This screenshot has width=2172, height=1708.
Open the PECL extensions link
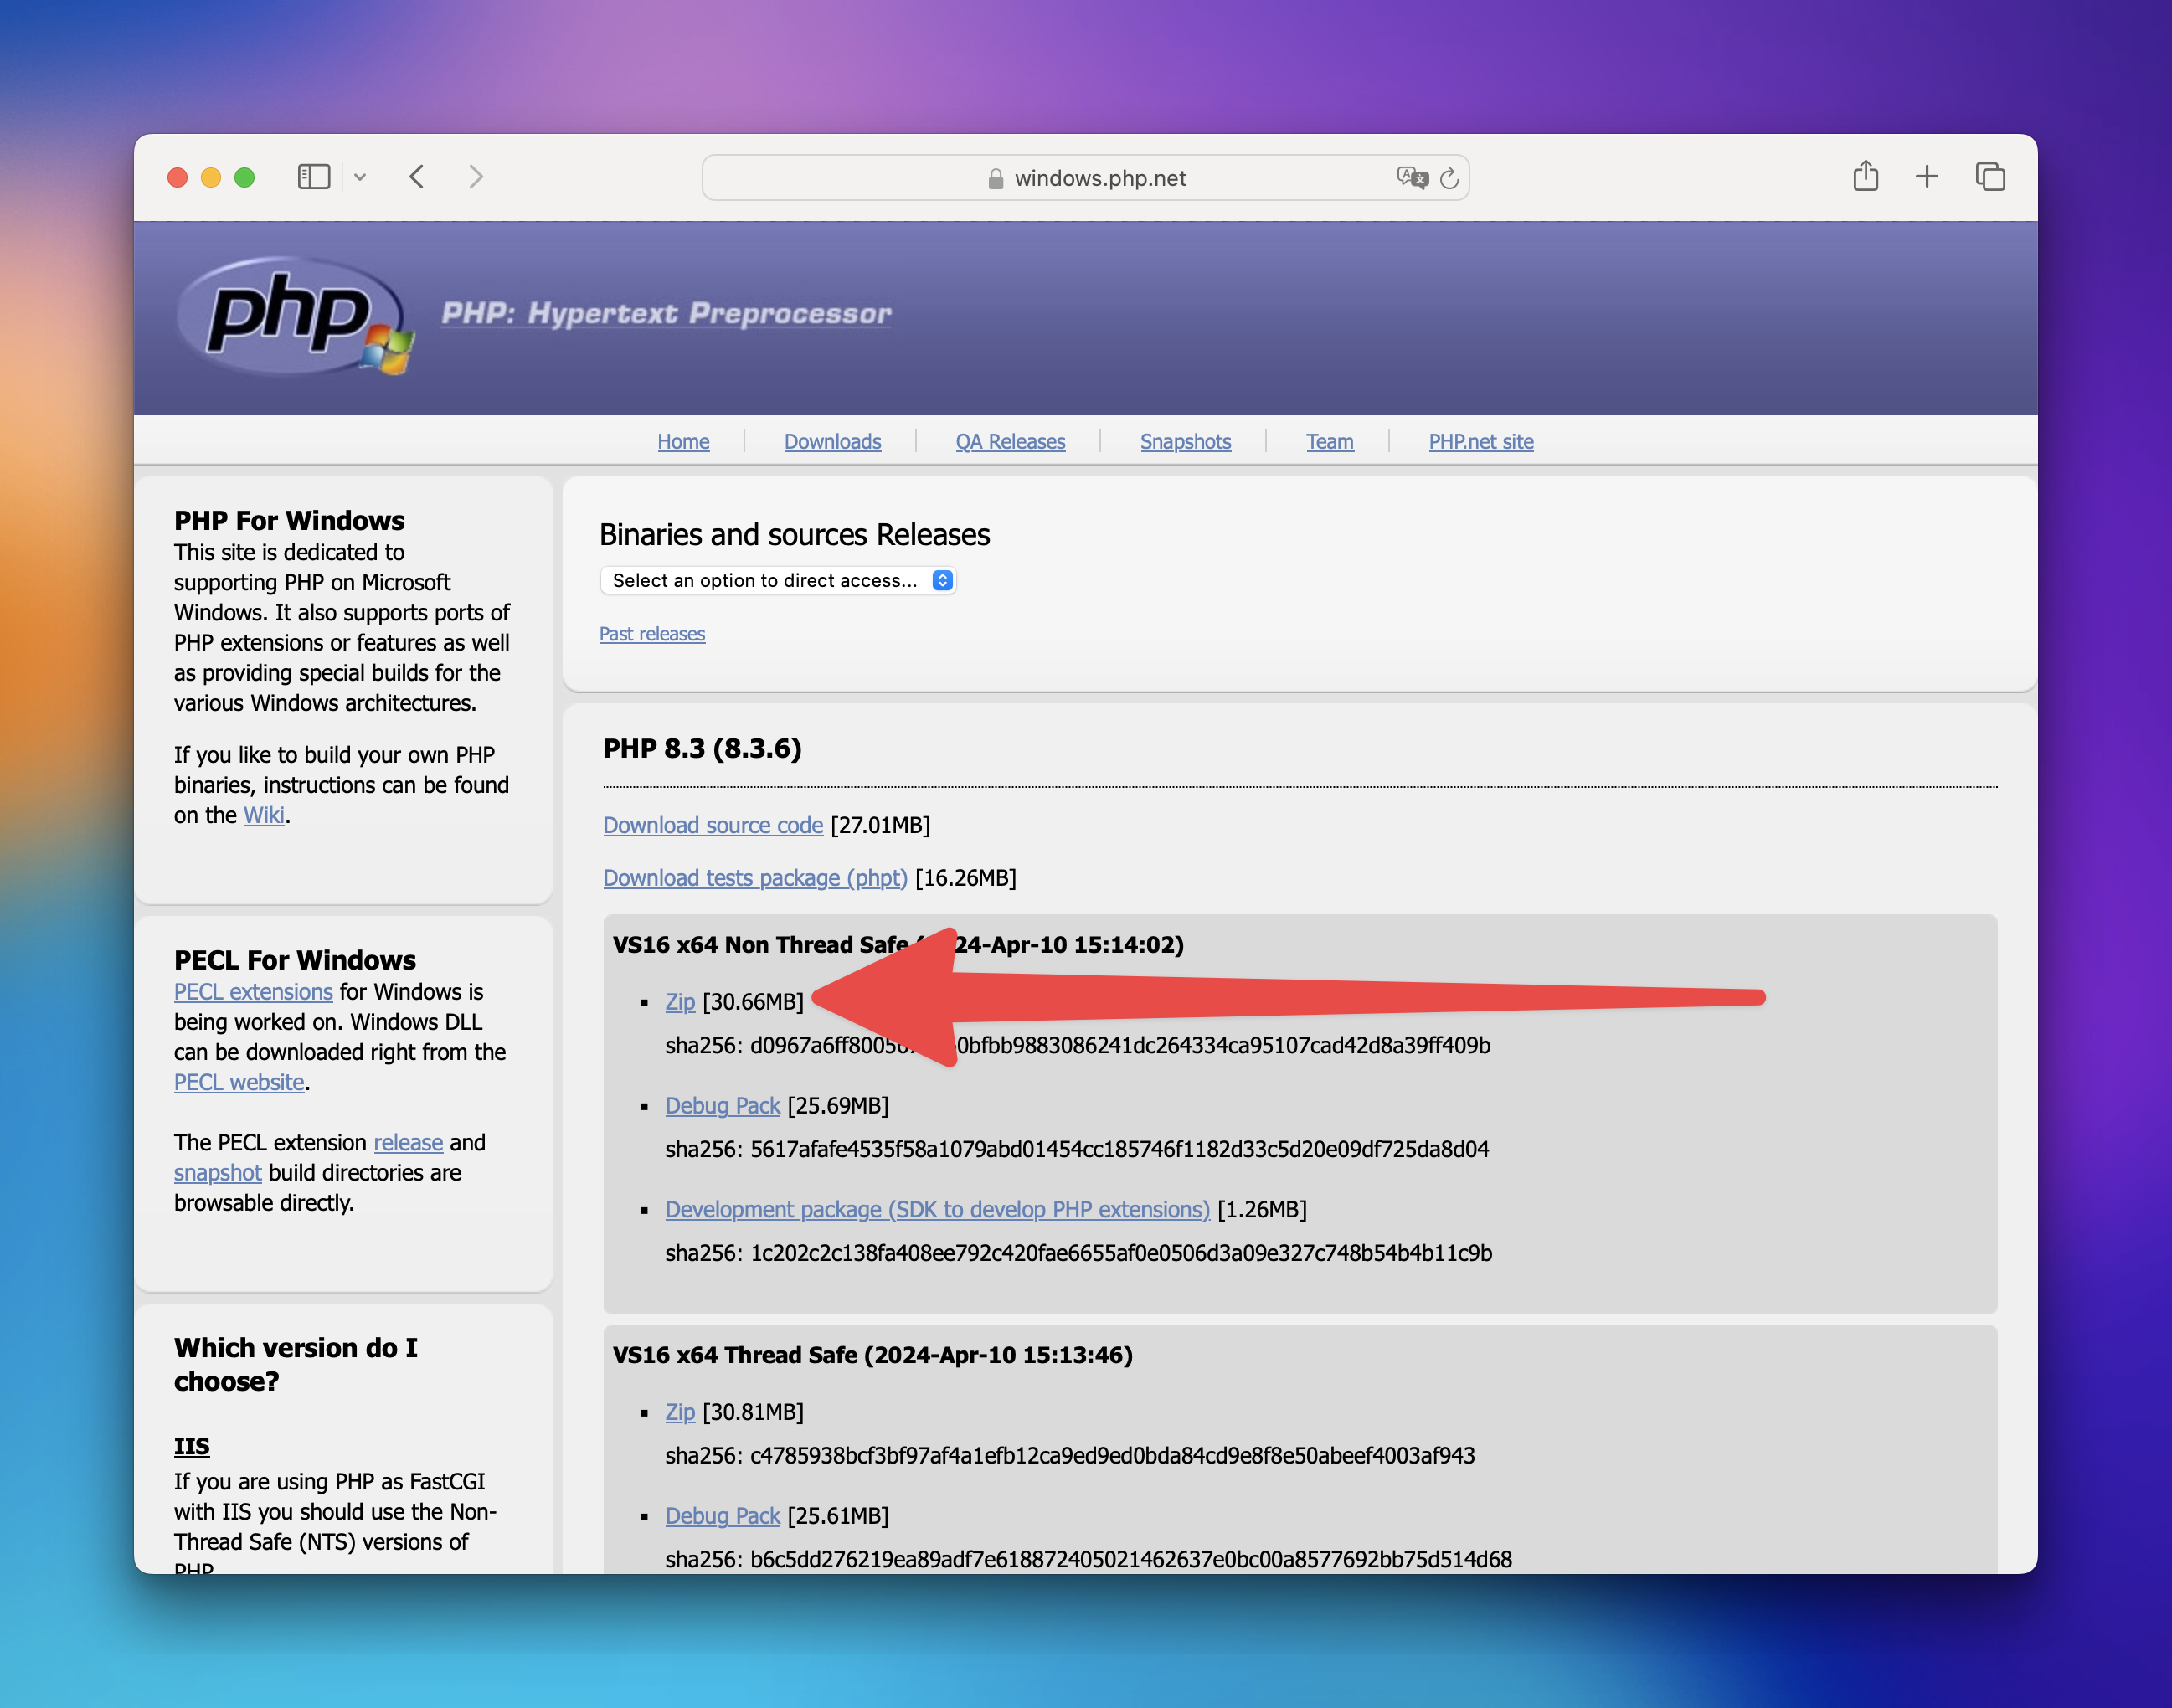(253, 991)
